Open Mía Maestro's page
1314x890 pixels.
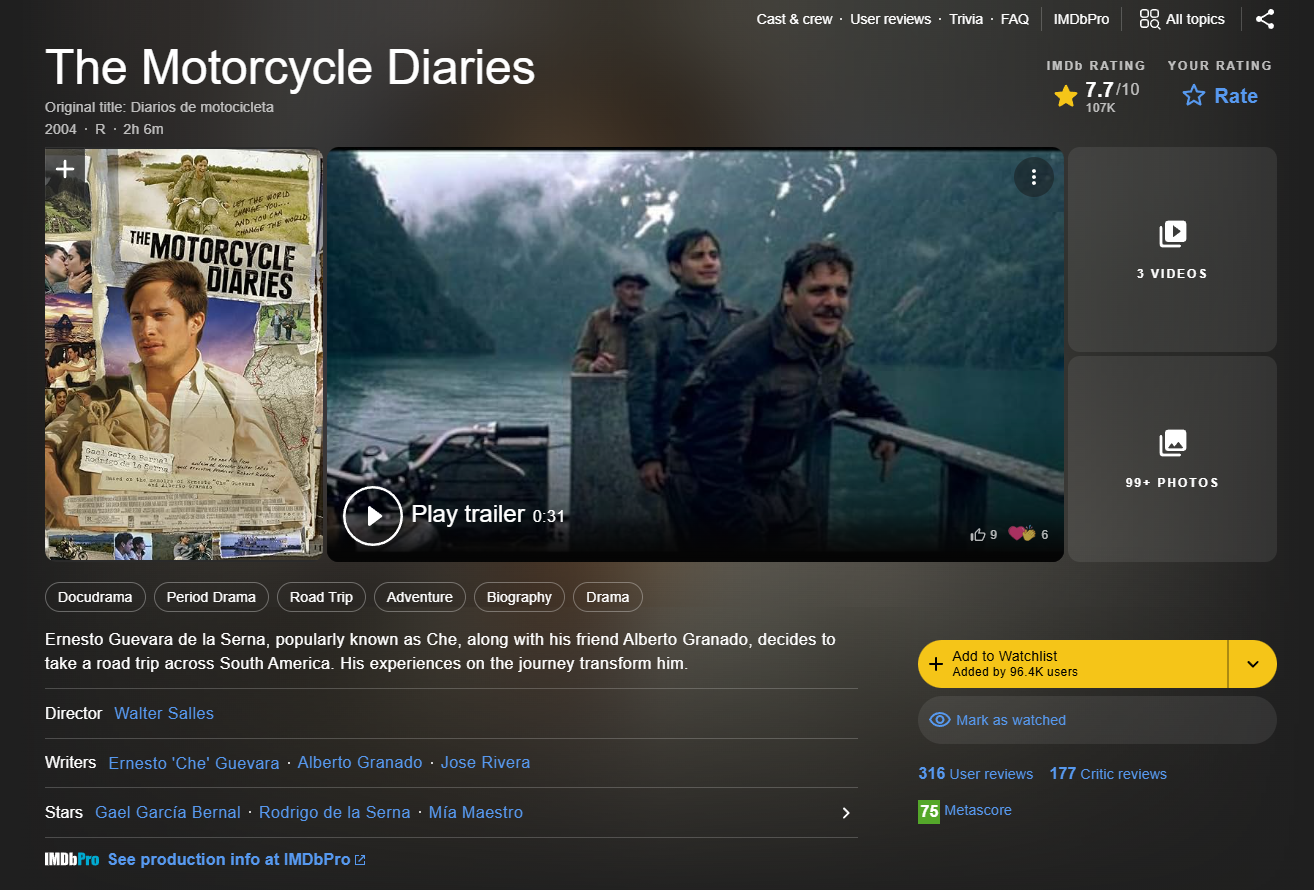click(476, 813)
